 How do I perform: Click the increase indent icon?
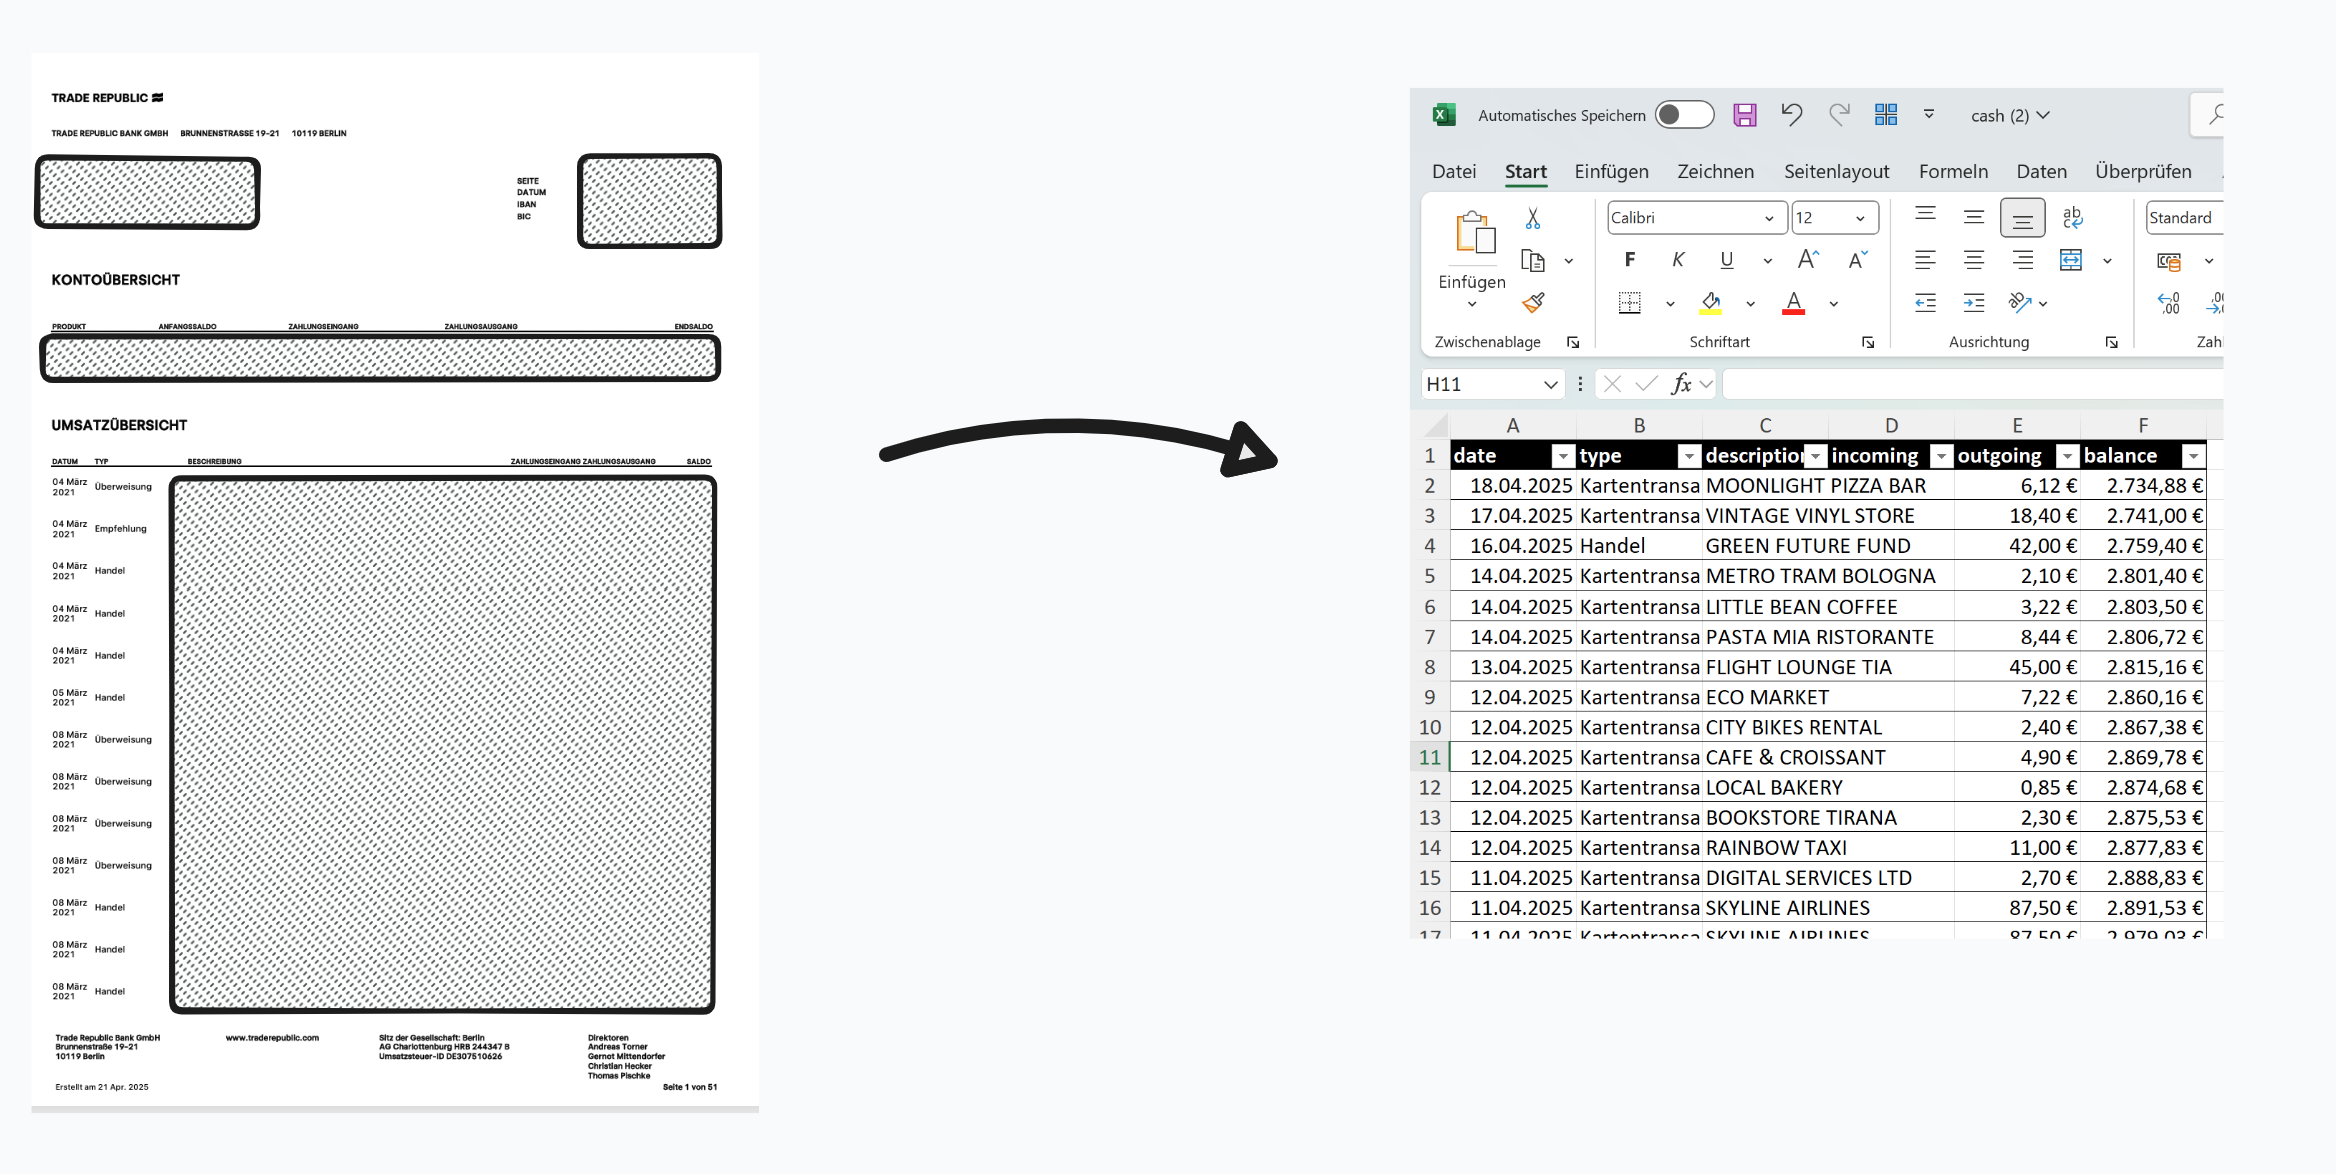coord(1973,302)
